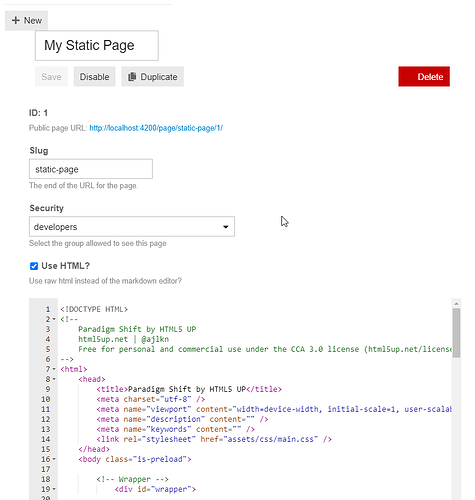475x500 pixels.
Task: Uncheck the Use HTML? checkbox
Action: (34, 266)
